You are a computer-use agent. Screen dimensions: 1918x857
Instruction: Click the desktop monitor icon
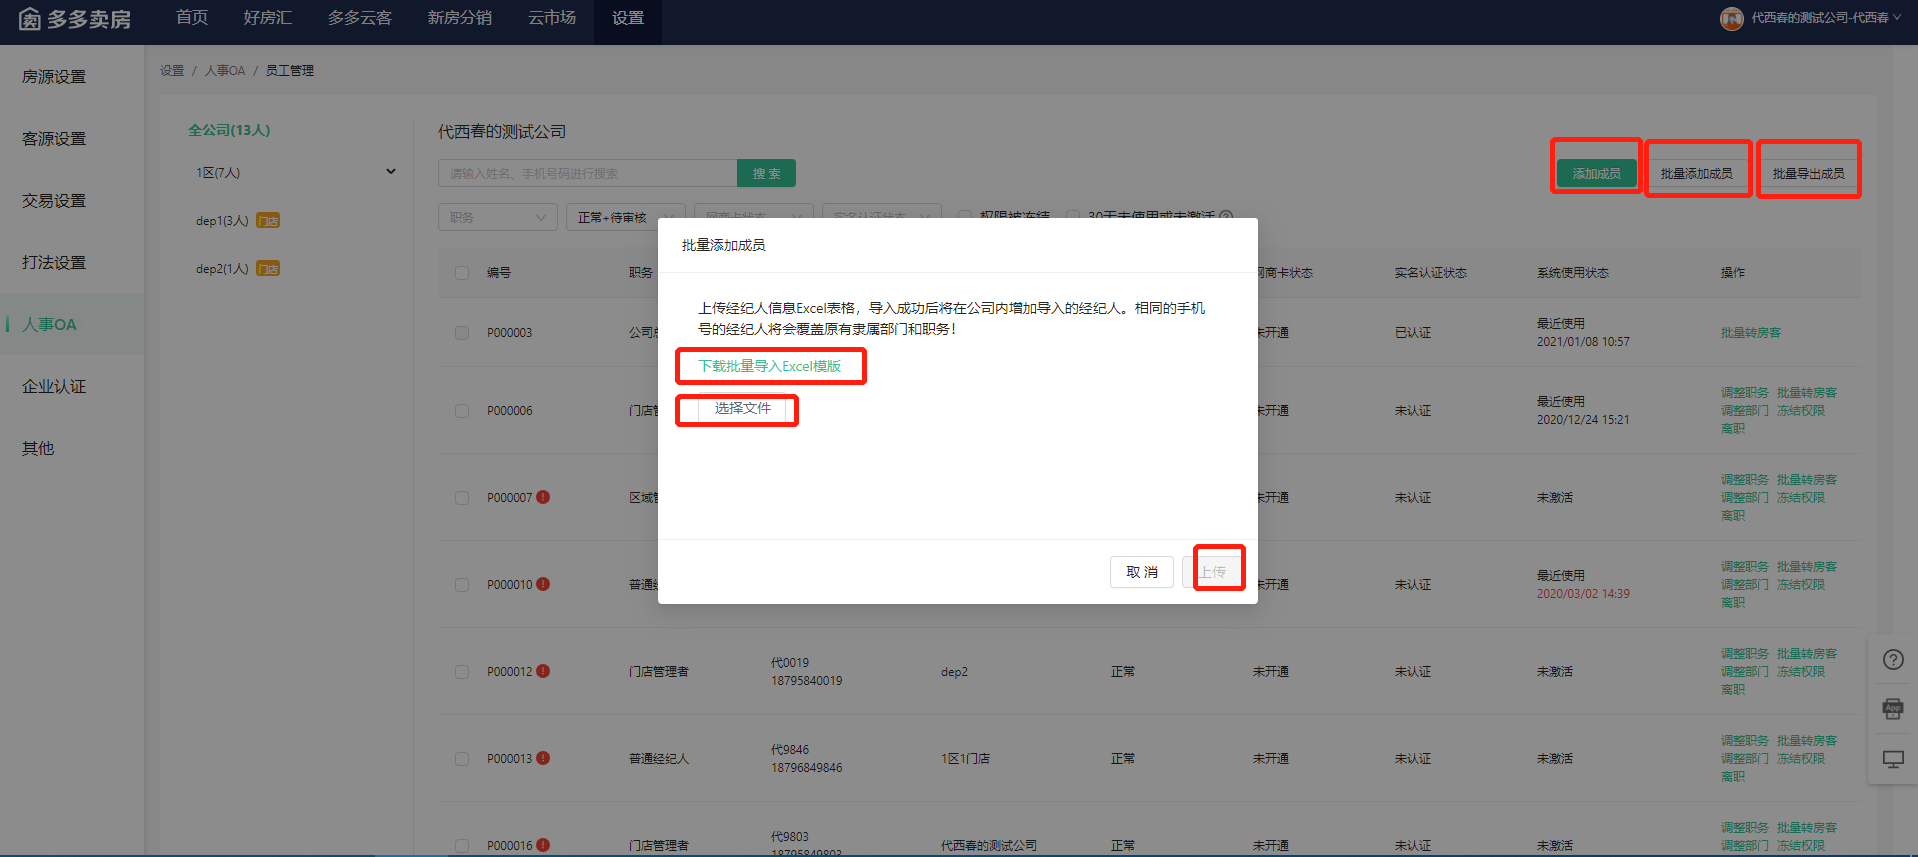[x=1893, y=759]
